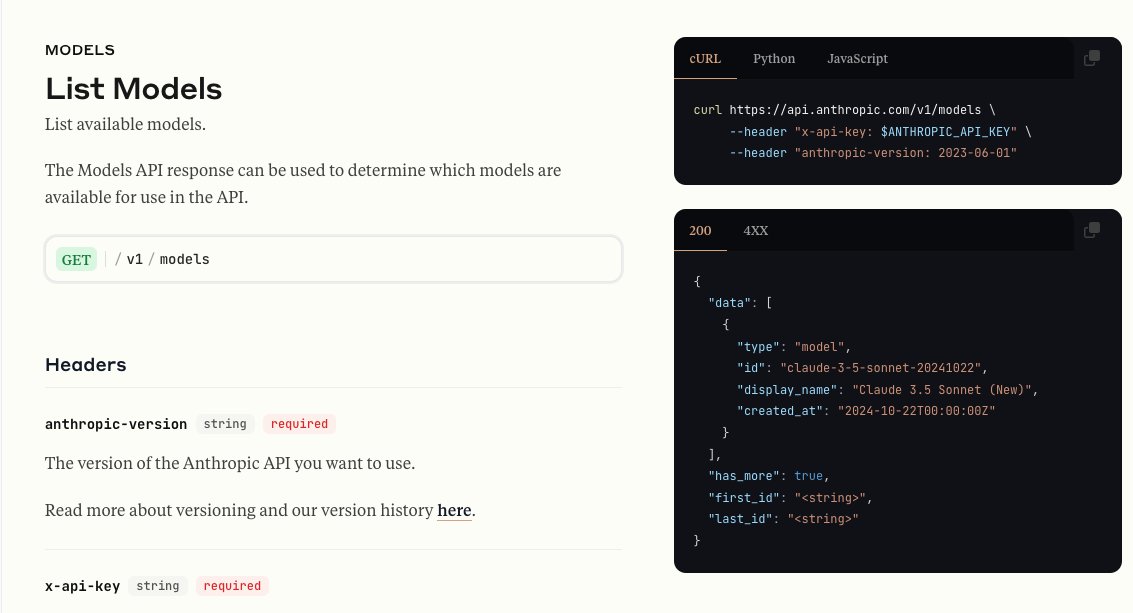Viewport: 1133px width, 613px height.
Task: Switch to the Python code tab
Action: 774,59
